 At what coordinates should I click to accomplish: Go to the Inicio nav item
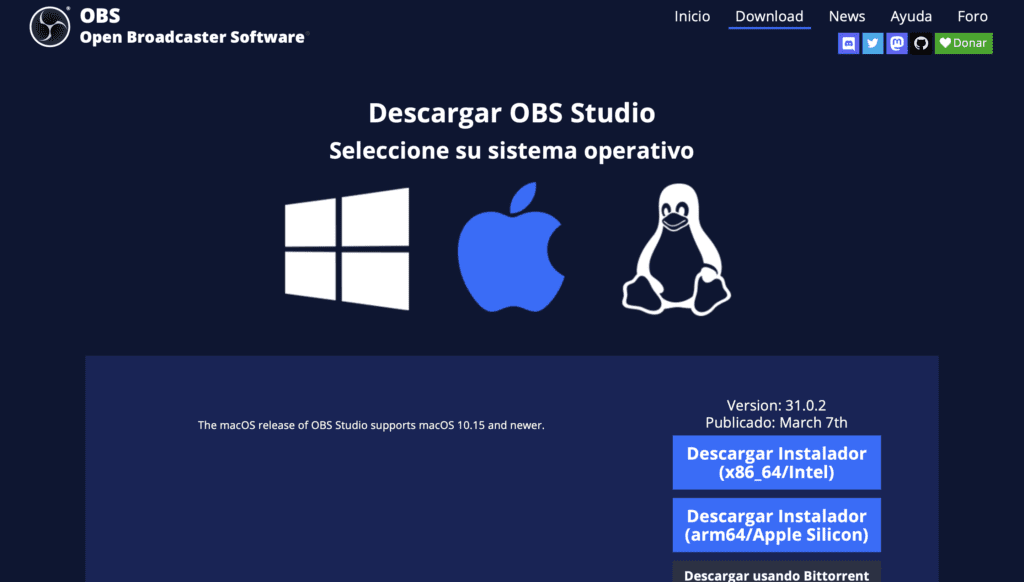coord(692,16)
